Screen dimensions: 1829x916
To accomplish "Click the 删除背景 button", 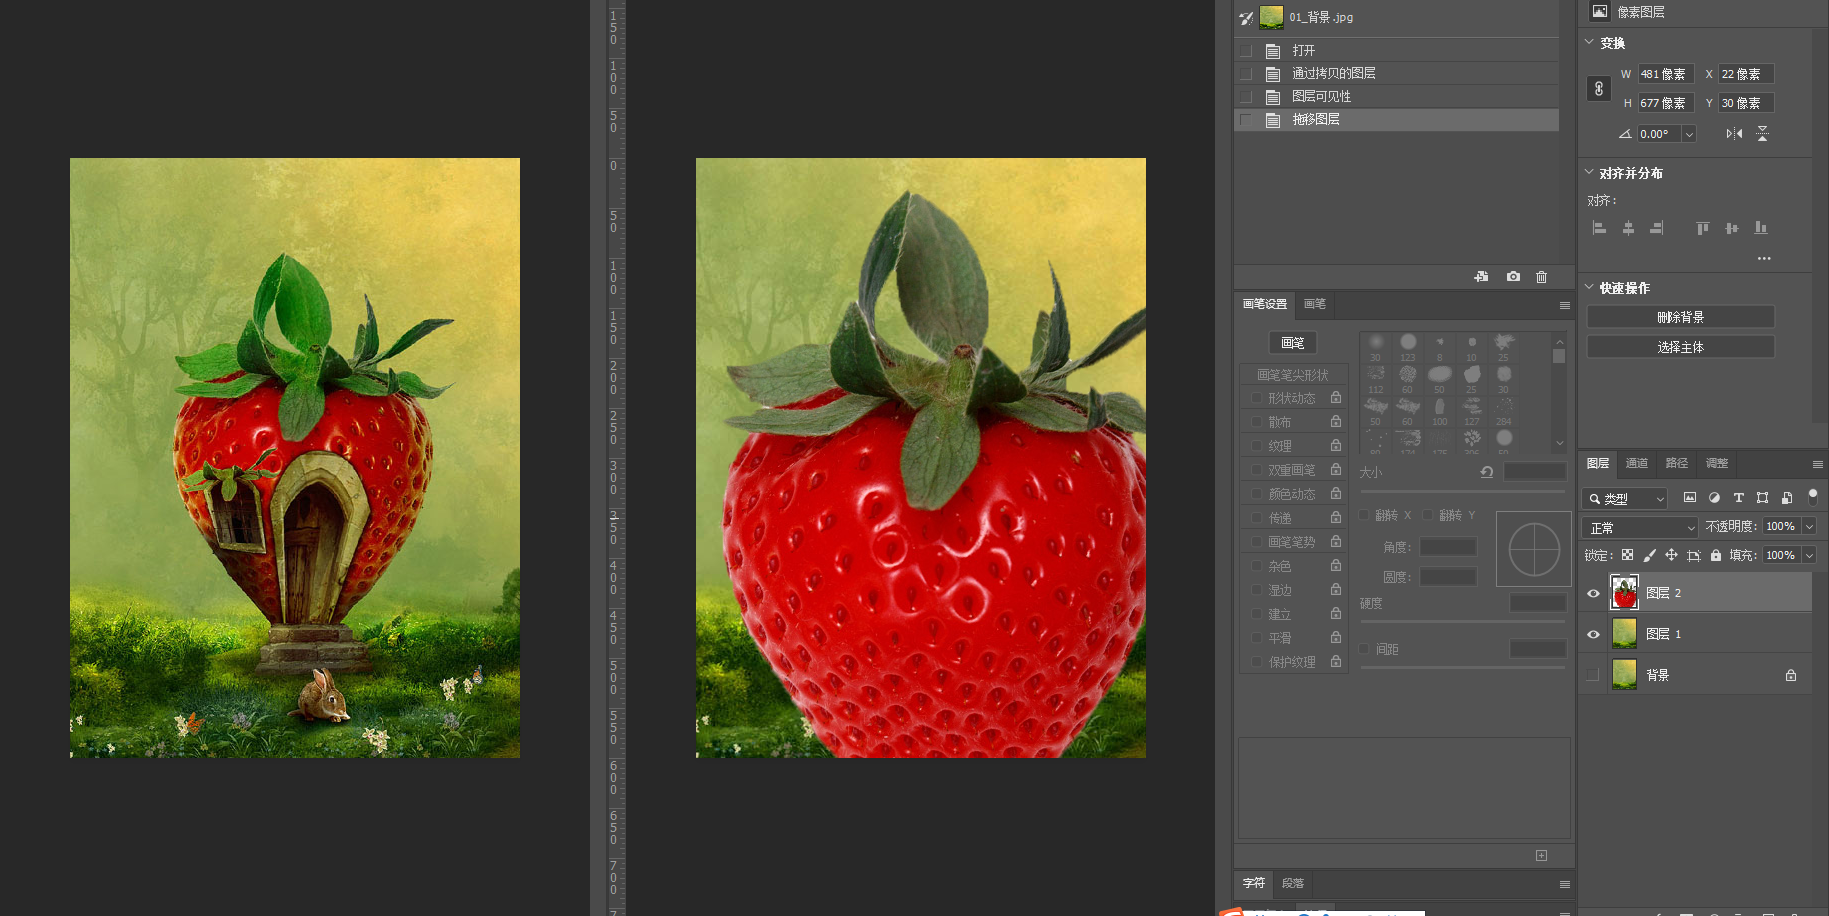I will tap(1680, 317).
